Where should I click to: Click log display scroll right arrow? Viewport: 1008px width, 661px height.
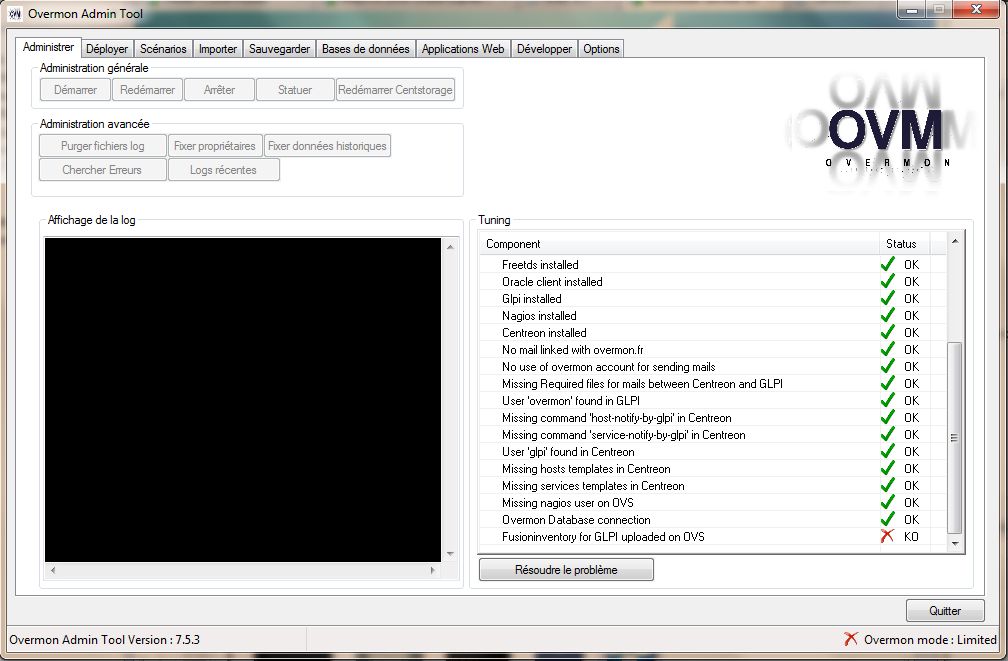coord(433,570)
